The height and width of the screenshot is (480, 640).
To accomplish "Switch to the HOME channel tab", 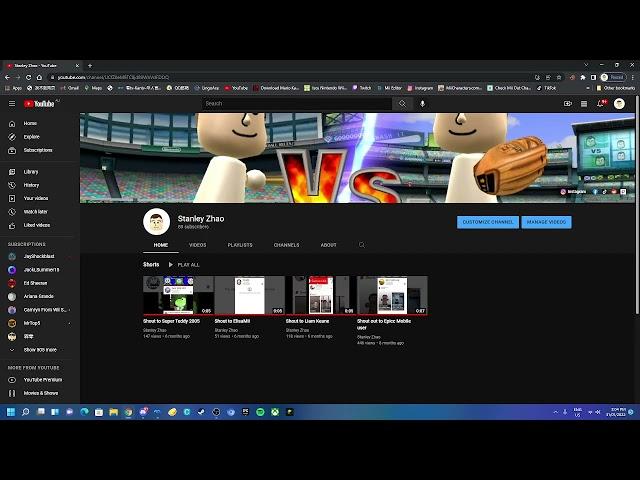I will pos(161,245).
